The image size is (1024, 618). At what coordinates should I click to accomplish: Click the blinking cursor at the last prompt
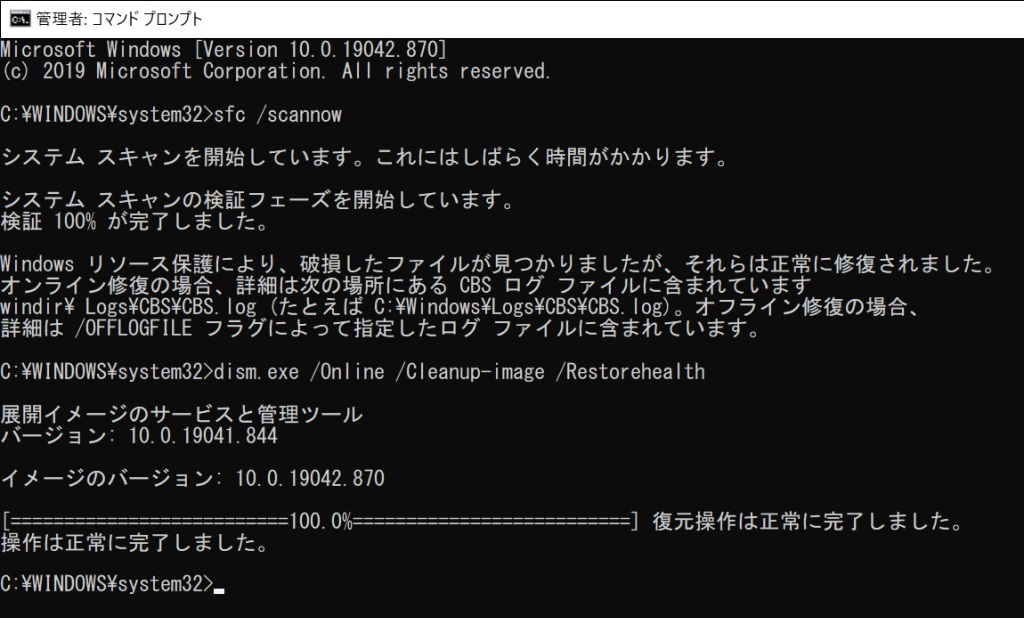click(219, 589)
